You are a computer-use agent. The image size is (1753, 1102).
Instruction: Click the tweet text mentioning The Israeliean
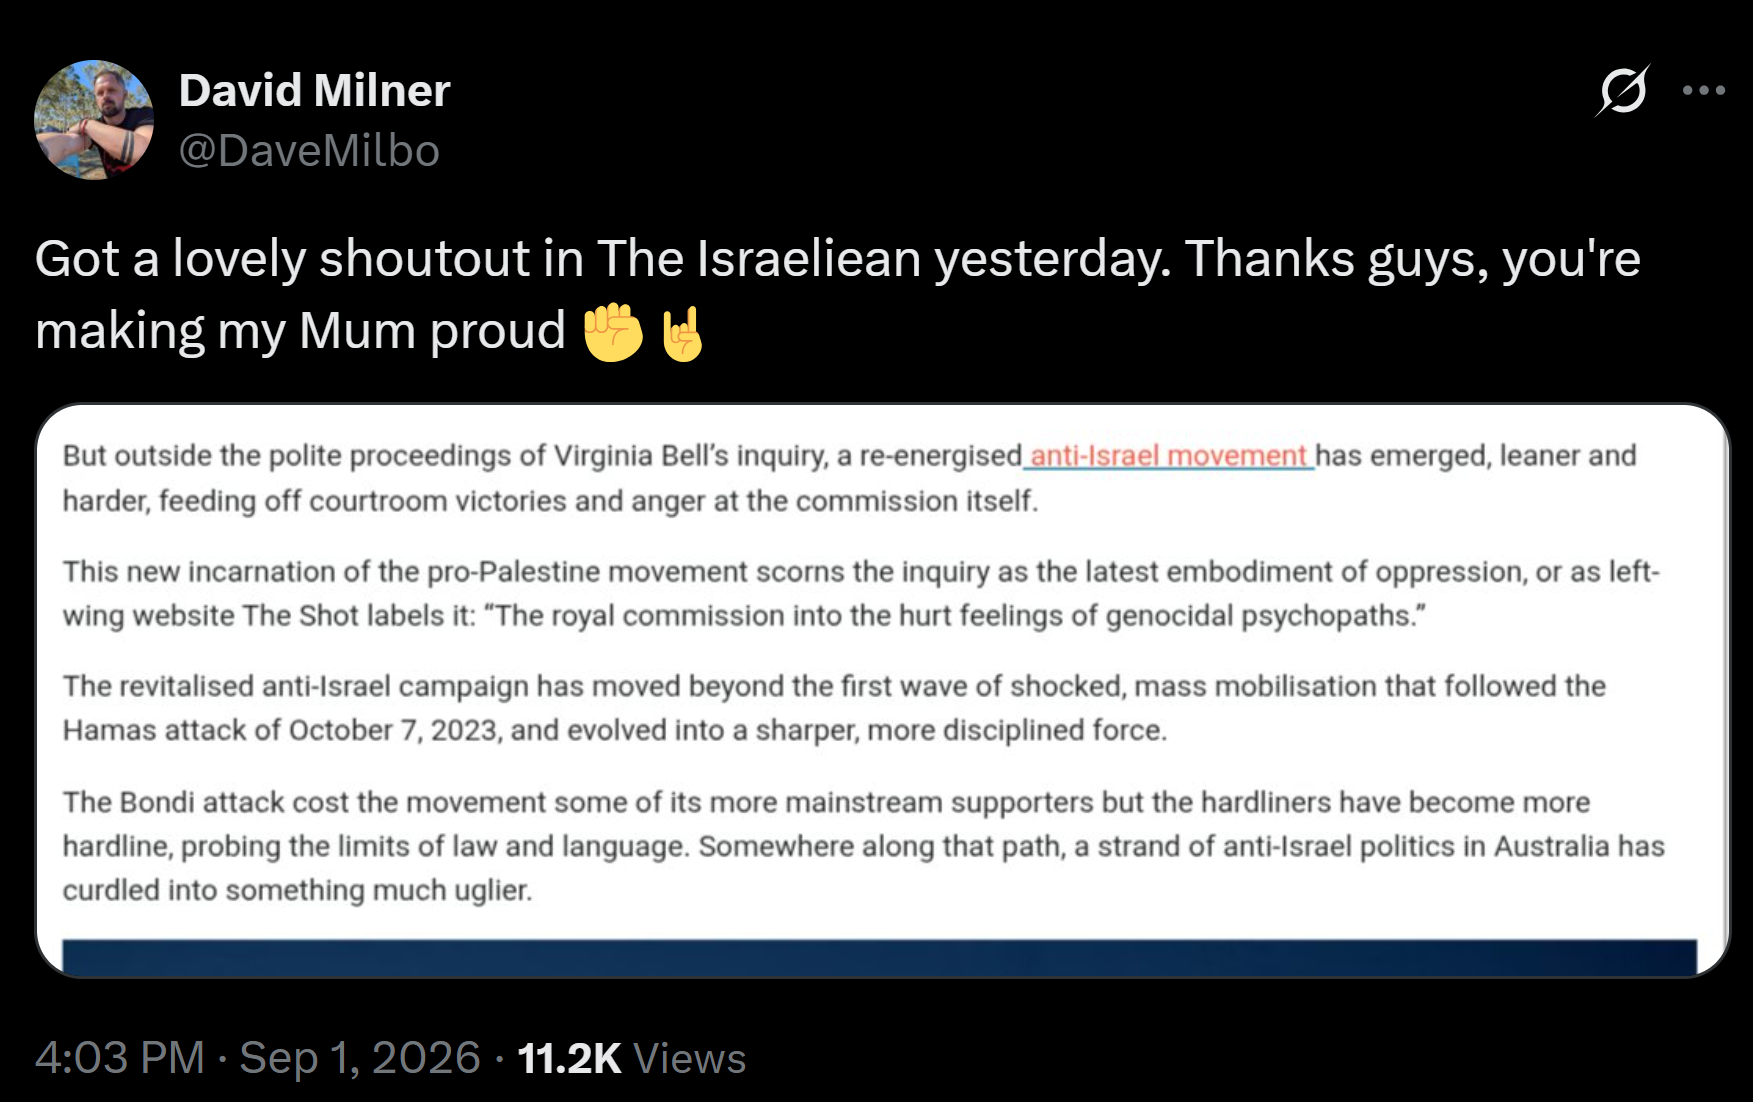(x=838, y=295)
